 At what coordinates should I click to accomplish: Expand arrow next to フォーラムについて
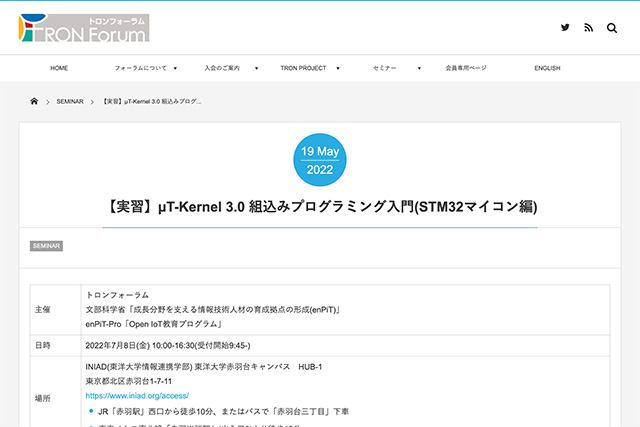point(175,68)
